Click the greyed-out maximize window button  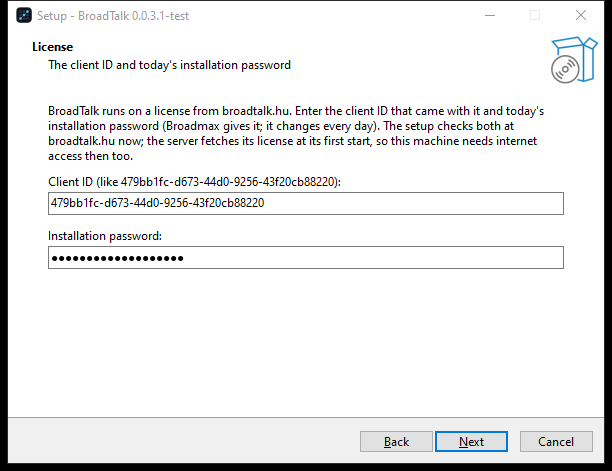coord(535,16)
